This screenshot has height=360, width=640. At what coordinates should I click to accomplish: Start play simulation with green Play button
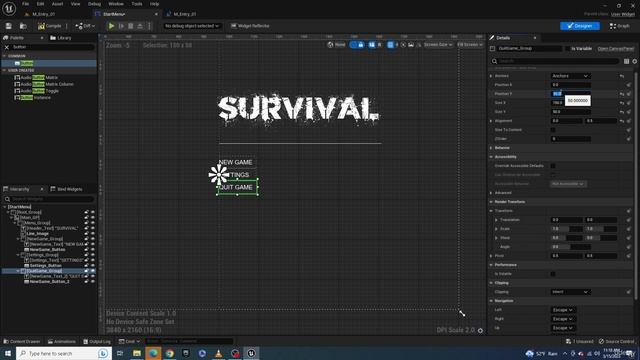click(x=111, y=26)
